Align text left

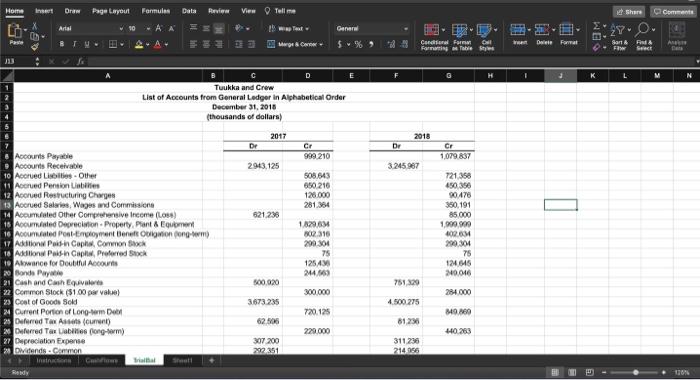193,44
